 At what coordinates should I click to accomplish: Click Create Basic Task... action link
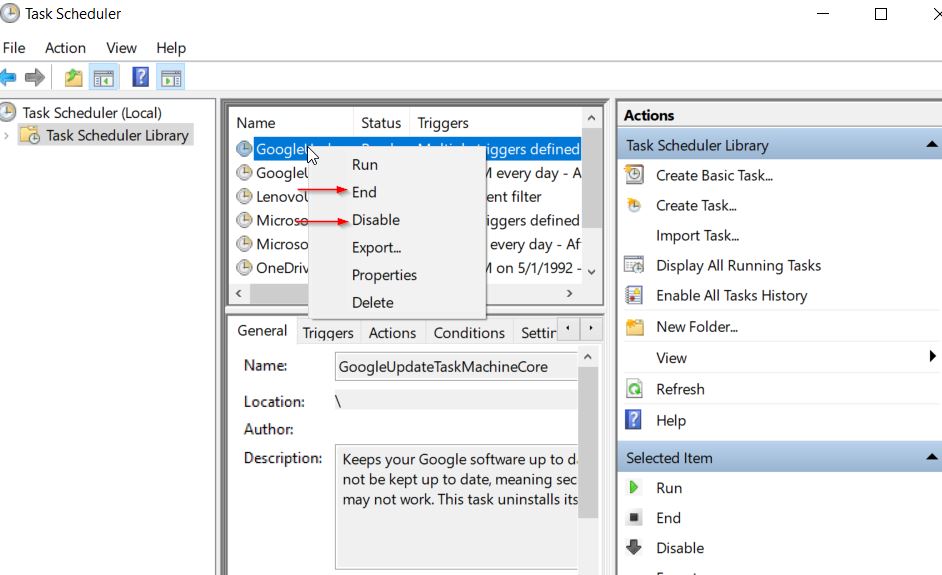click(x=714, y=175)
